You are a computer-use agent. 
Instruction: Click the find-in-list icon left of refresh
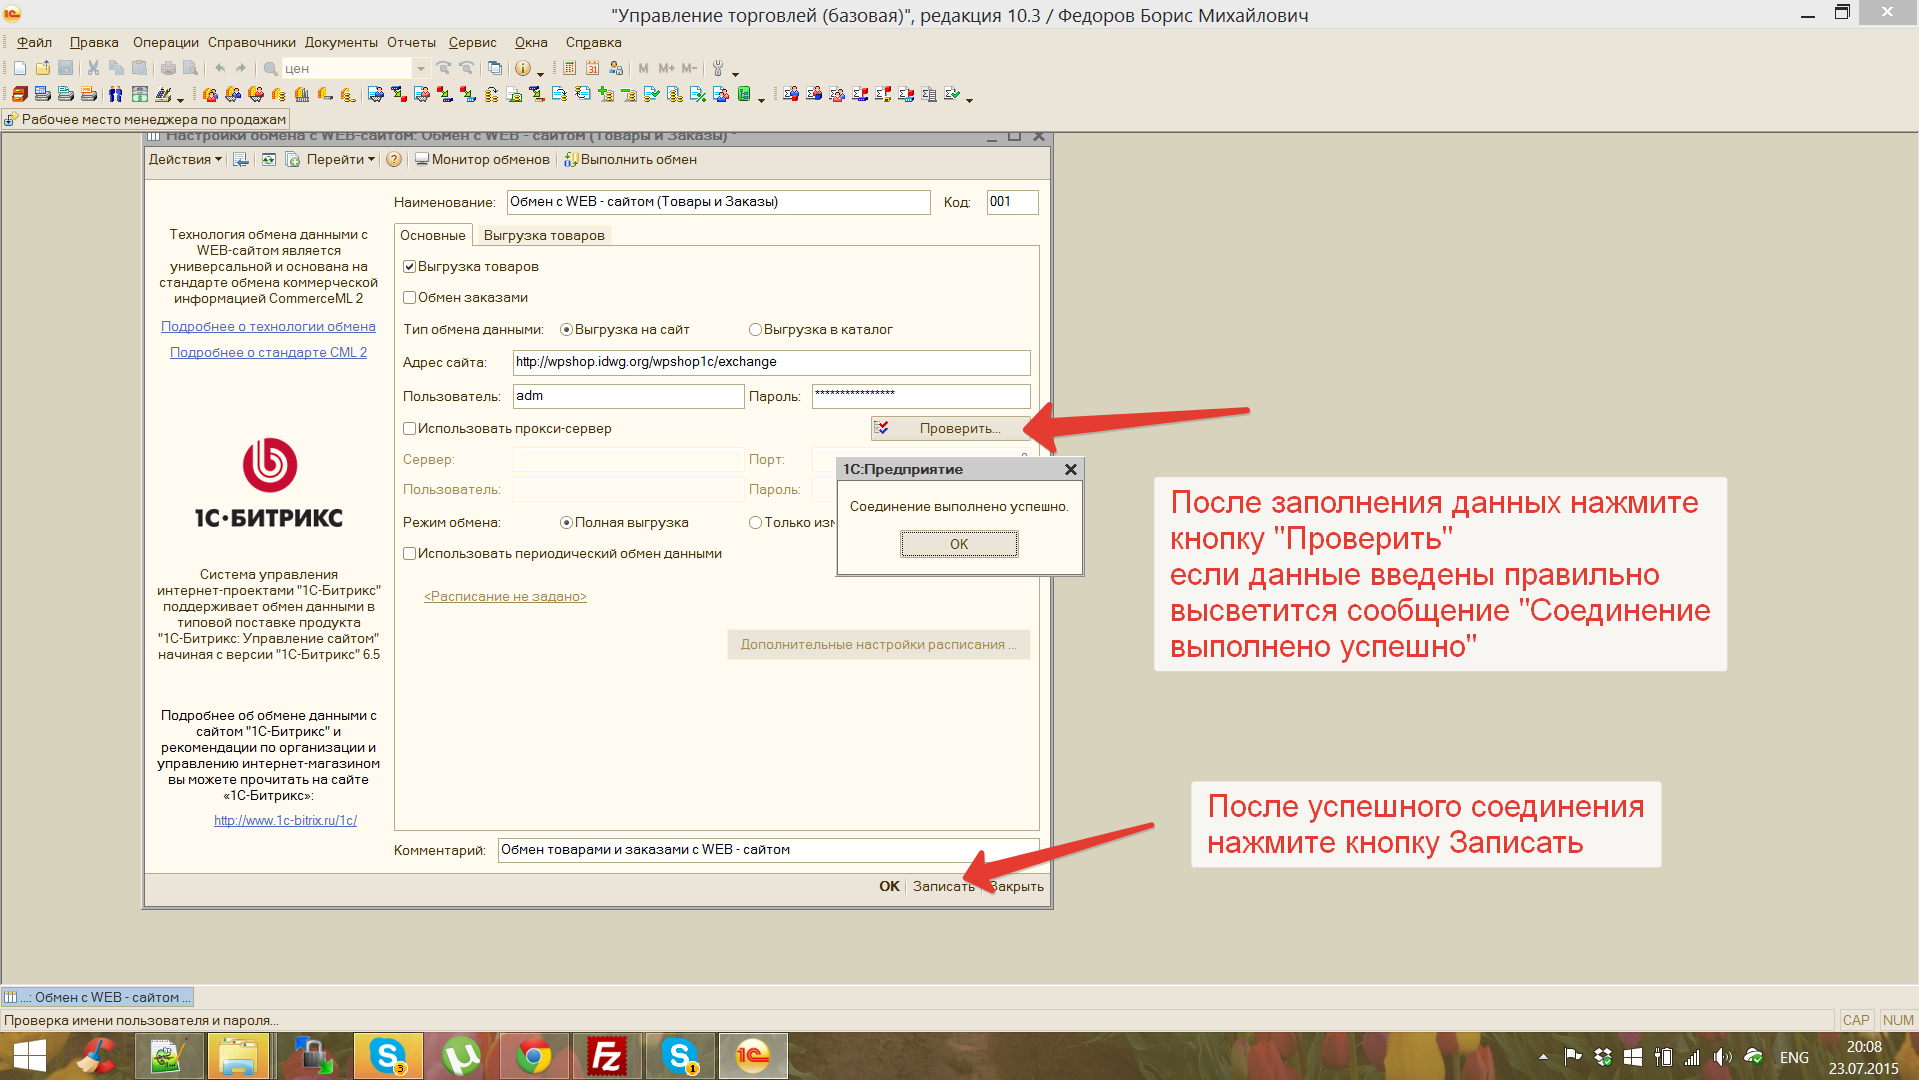click(x=241, y=159)
